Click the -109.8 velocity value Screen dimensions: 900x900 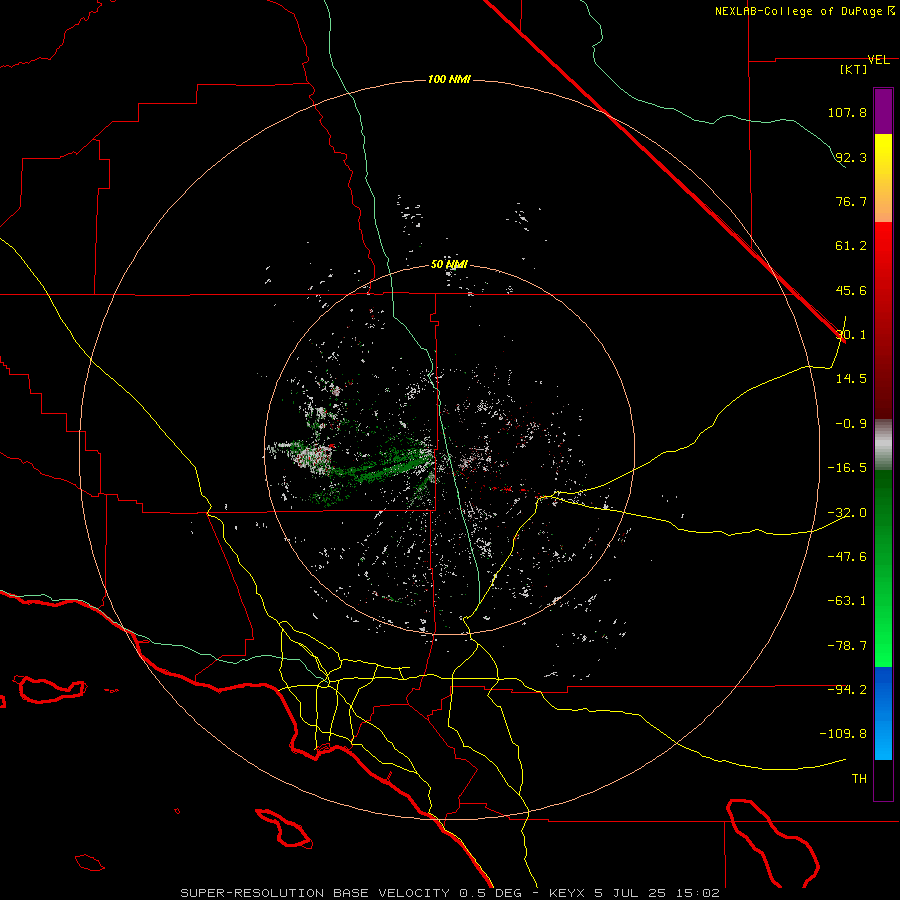click(x=843, y=734)
